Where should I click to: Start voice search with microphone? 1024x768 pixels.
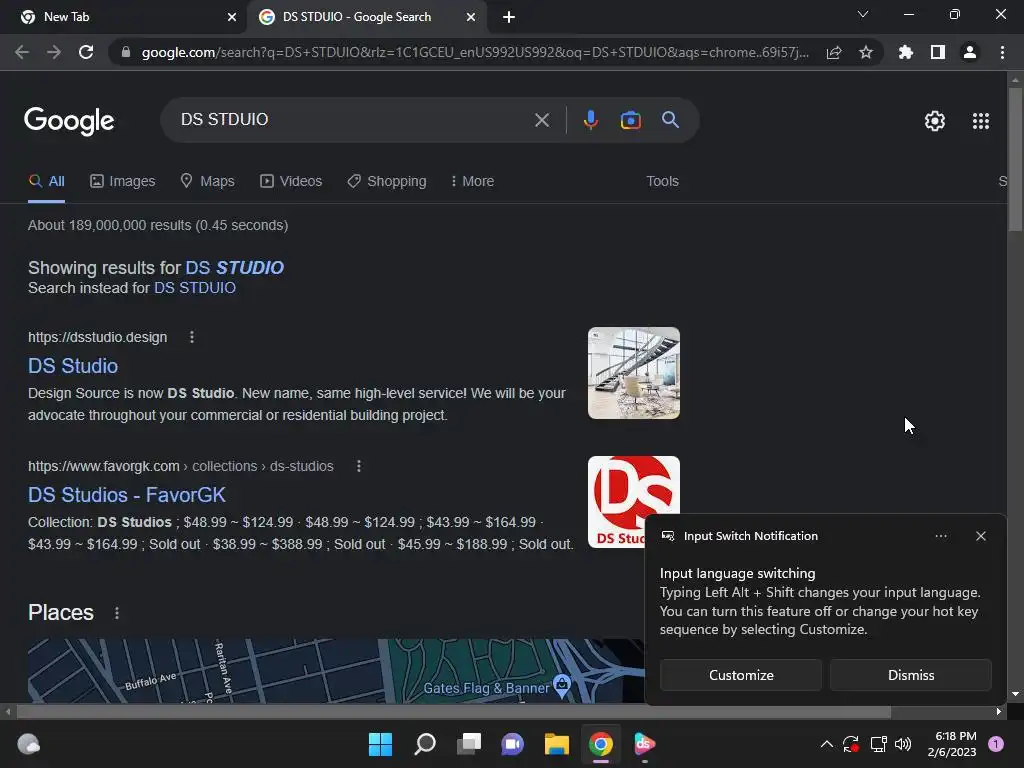(x=590, y=120)
